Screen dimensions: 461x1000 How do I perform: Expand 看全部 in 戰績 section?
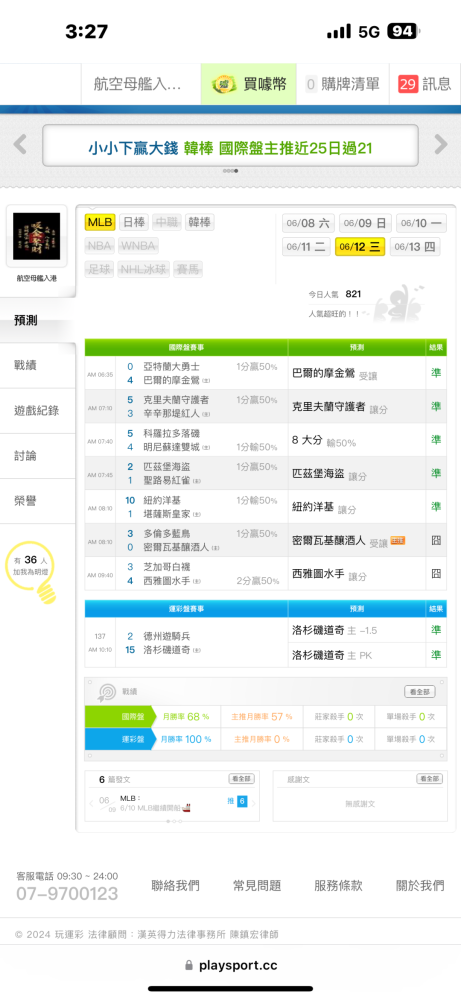420,692
